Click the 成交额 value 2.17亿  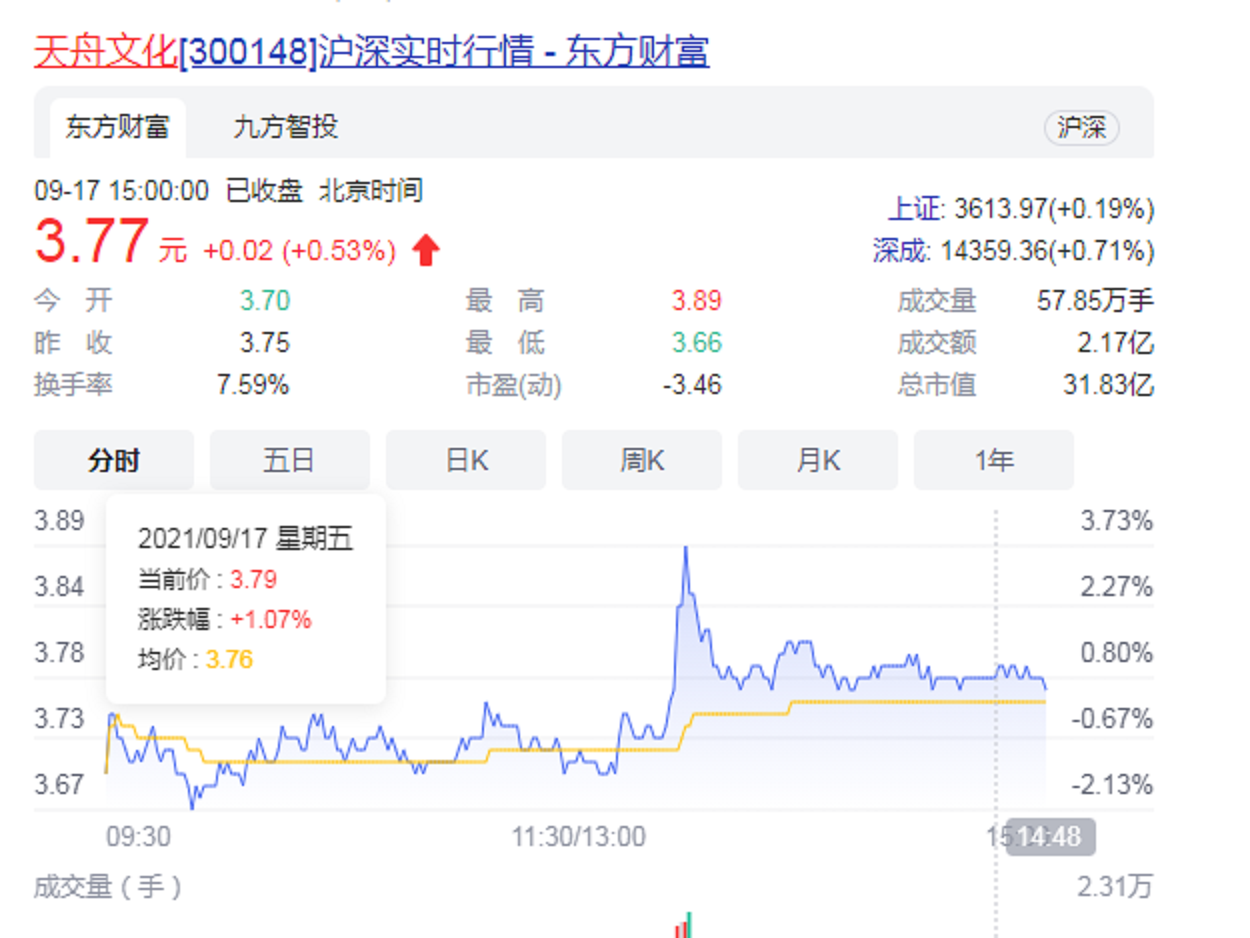tap(1113, 343)
